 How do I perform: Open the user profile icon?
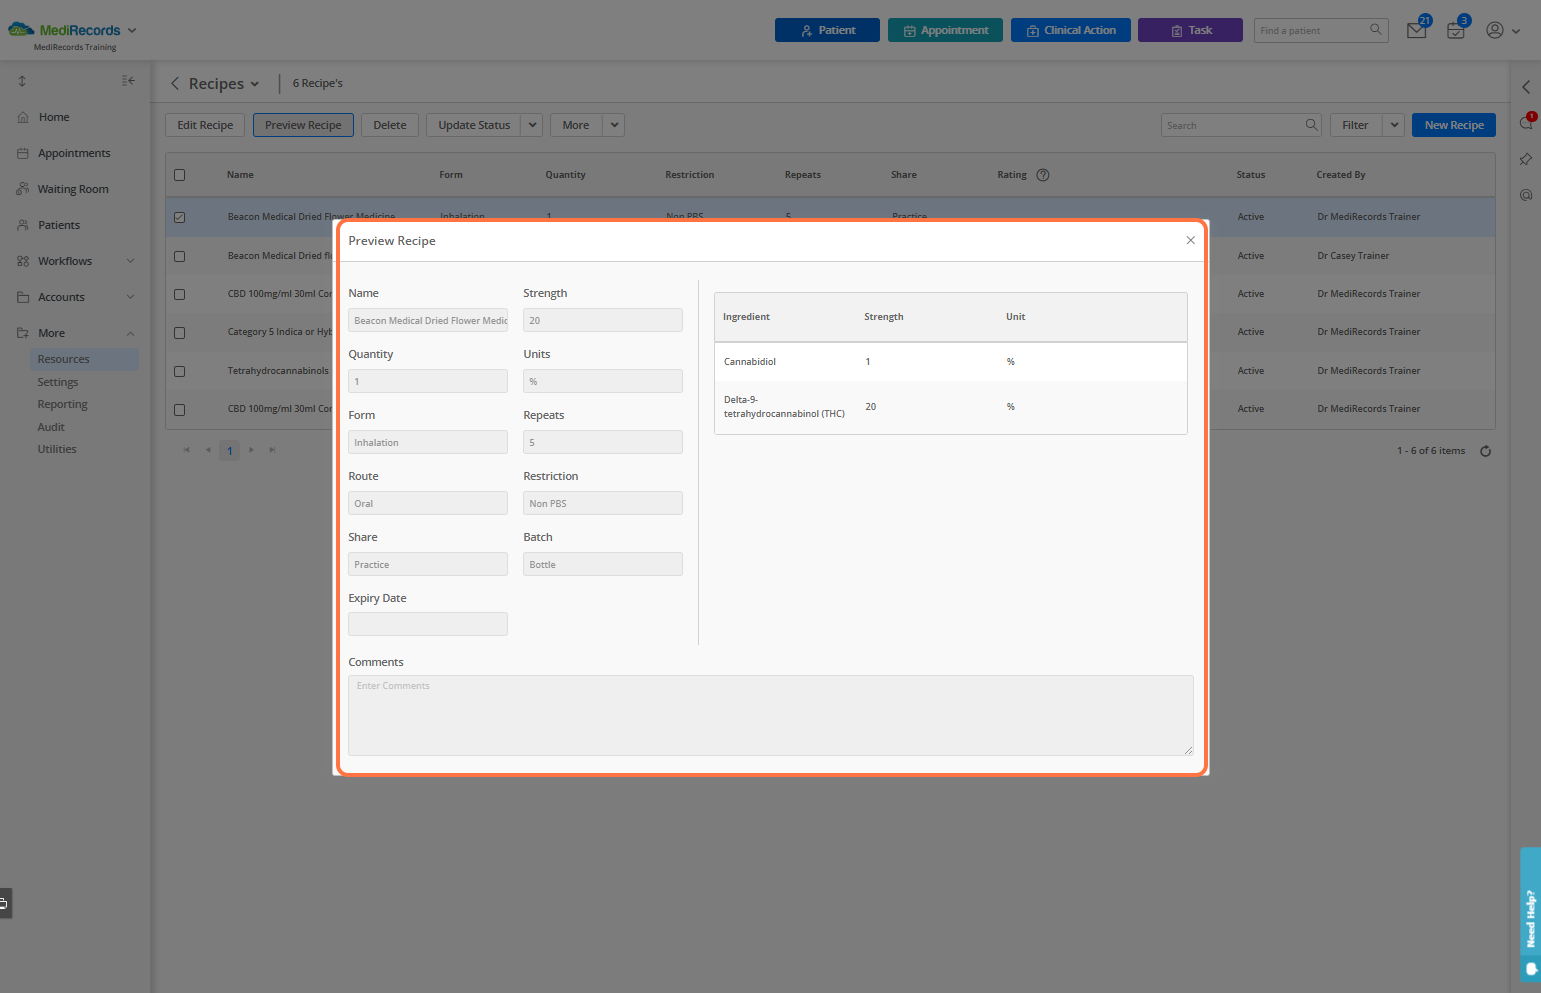point(1495,30)
